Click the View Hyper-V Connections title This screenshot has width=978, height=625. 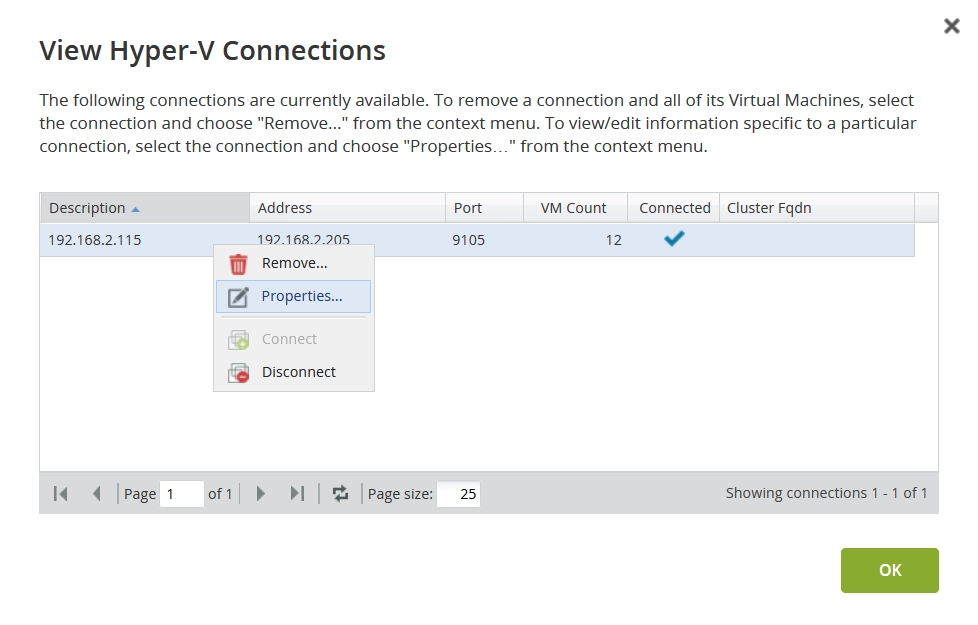[213, 51]
